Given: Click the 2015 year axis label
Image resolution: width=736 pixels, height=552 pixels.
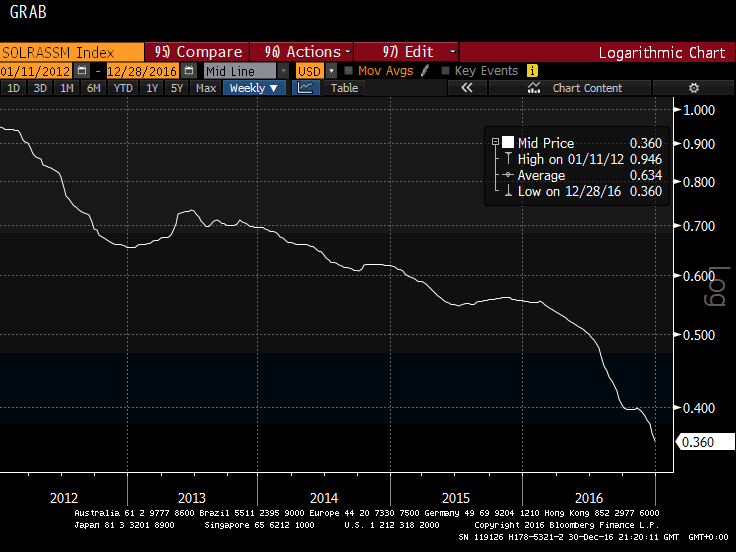Looking at the screenshot, I should tap(456, 498).
